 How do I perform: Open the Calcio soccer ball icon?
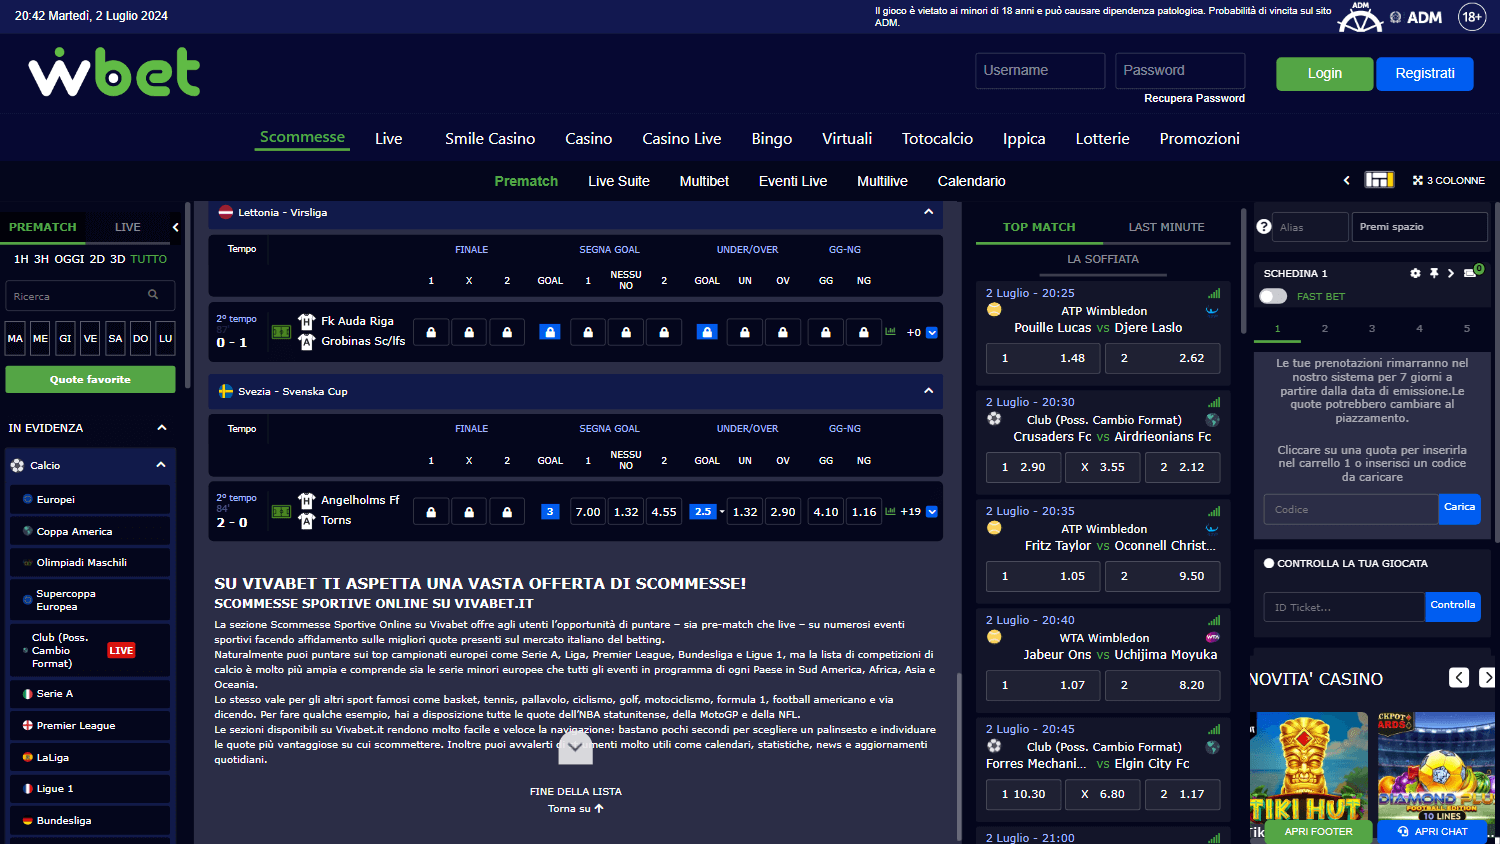pyautogui.click(x=17, y=465)
